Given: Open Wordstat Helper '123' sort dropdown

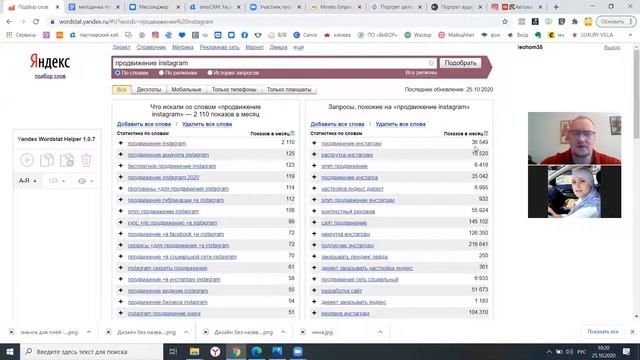Looking at the screenshot, I should pyautogui.click(x=56, y=181).
